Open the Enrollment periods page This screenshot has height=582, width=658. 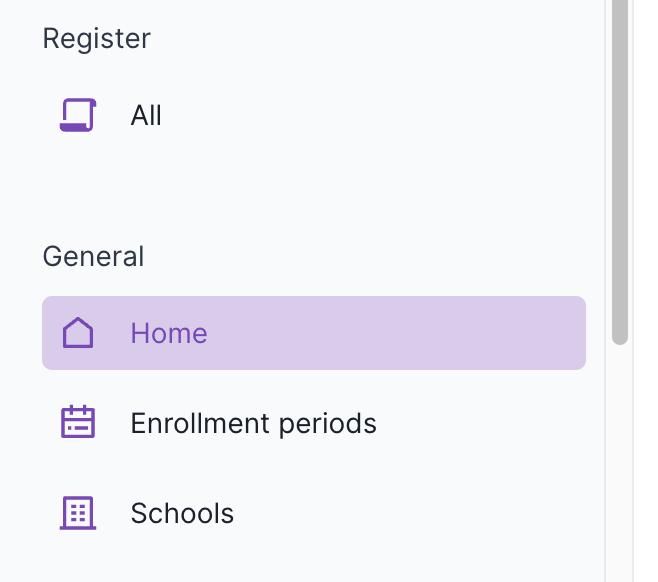253,423
